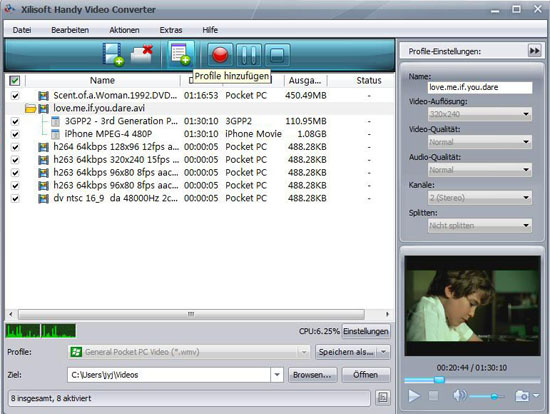This screenshot has width=550, height=414.
Task: Mute audio via the speaker icon
Action: pyautogui.click(x=460, y=396)
